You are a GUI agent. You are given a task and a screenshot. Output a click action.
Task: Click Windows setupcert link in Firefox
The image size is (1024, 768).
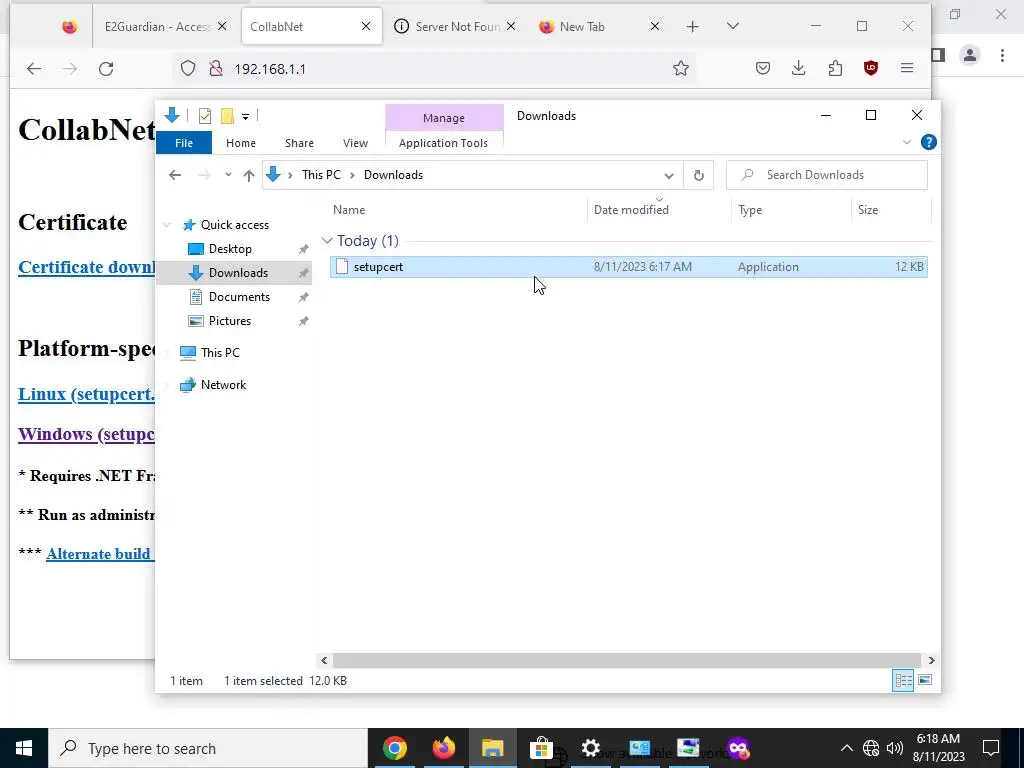tap(86, 434)
